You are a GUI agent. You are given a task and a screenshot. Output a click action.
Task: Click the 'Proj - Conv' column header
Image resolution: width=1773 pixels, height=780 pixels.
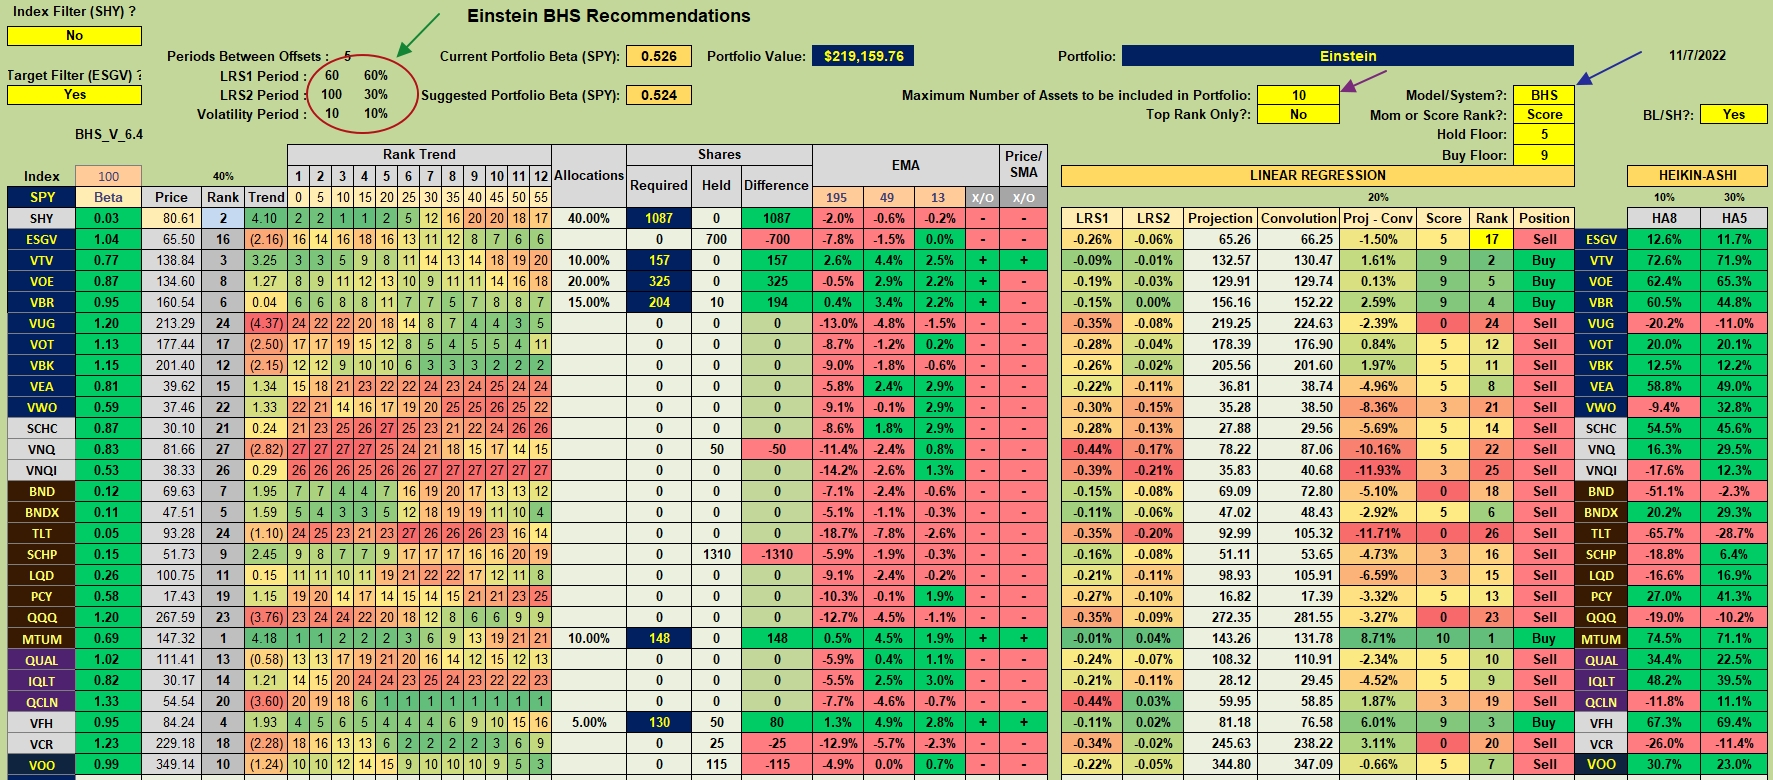click(1378, 218)
